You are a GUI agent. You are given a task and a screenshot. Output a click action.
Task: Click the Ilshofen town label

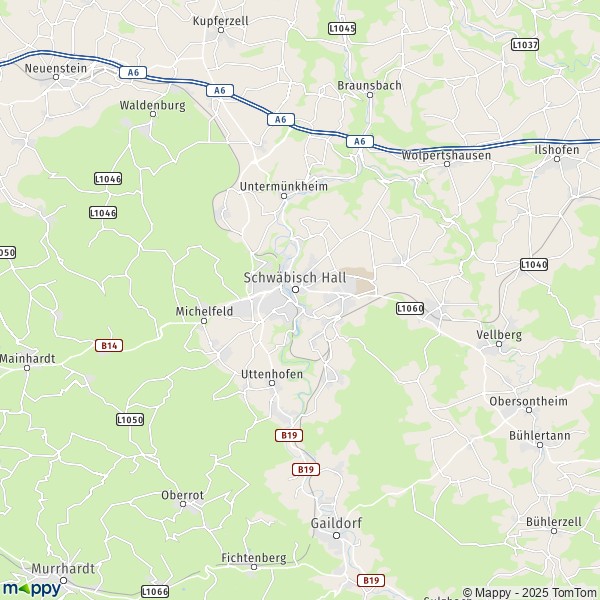557,150
